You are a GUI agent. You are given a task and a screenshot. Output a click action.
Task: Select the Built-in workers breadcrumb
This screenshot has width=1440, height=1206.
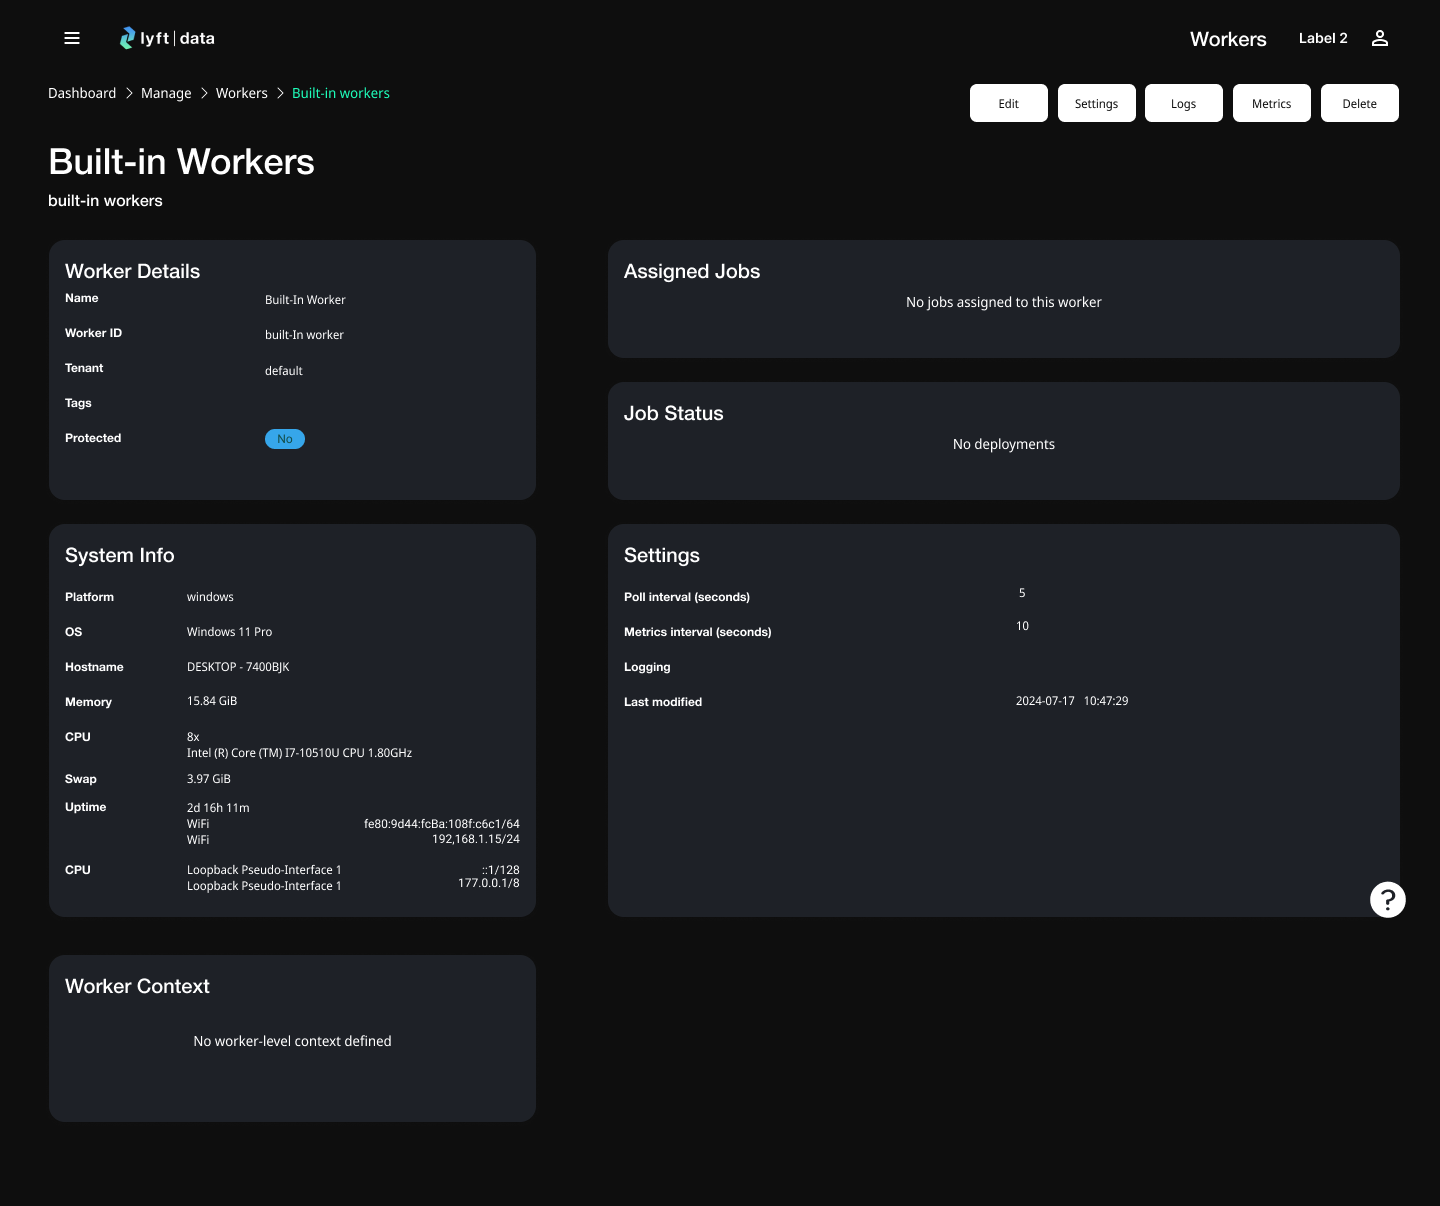tap(341, 93)
